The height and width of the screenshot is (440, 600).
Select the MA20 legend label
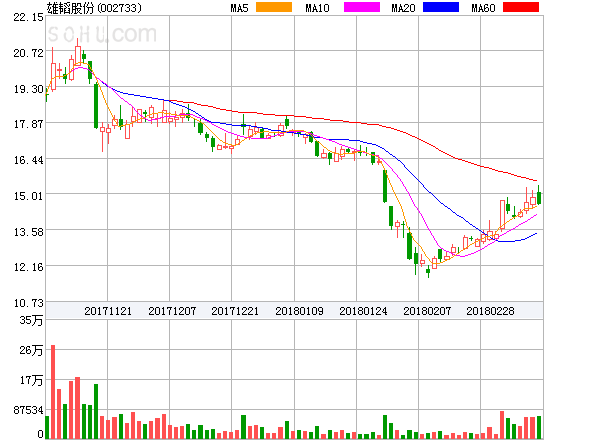tap(403, 8)
